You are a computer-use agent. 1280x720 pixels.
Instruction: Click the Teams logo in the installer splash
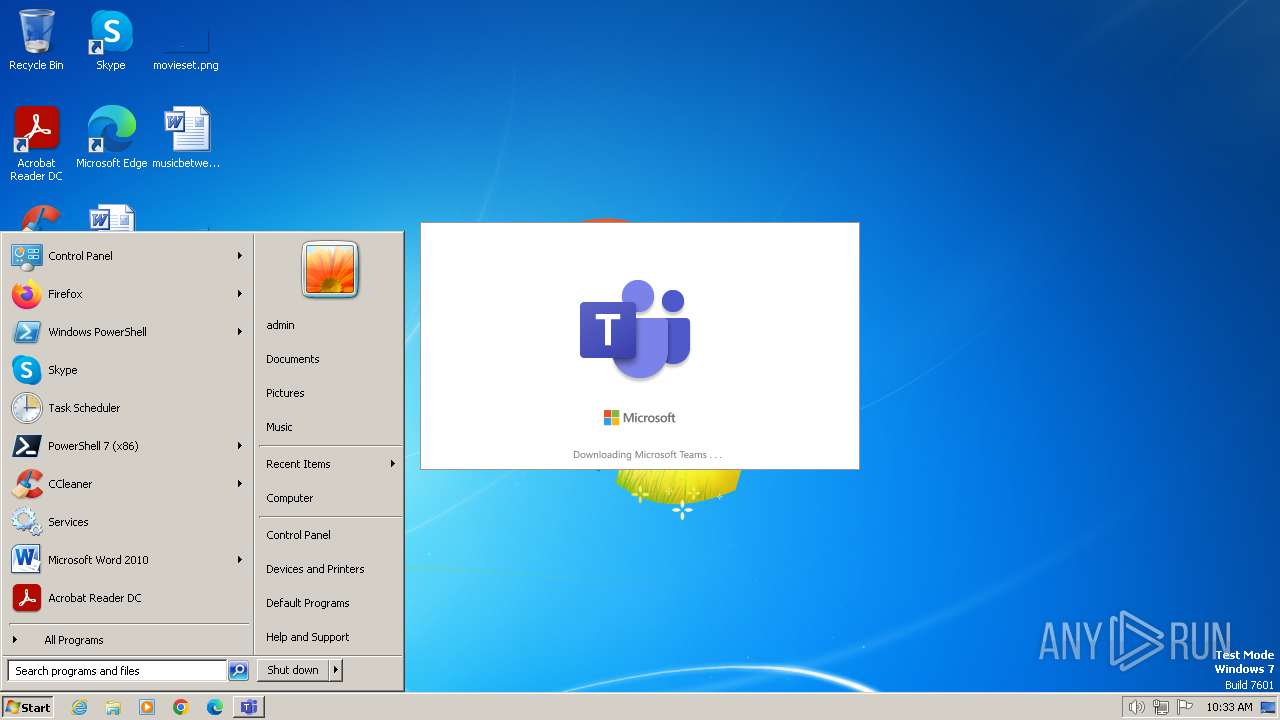[635, 330]
